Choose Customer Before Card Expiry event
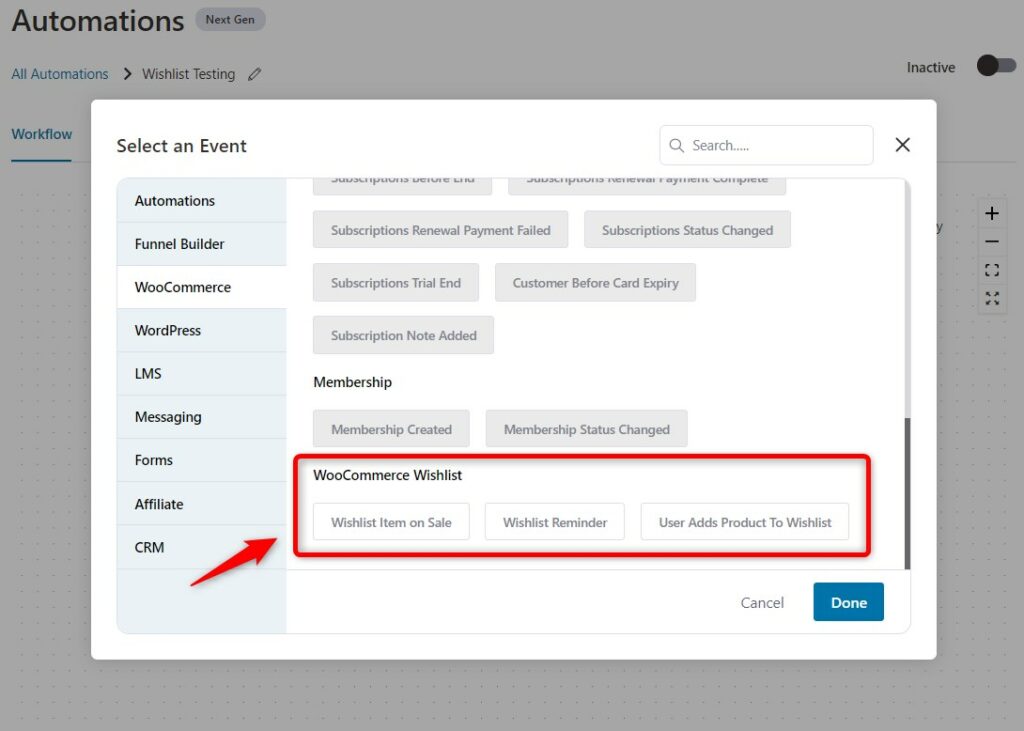1024x731 pixels. pos(595,283)
